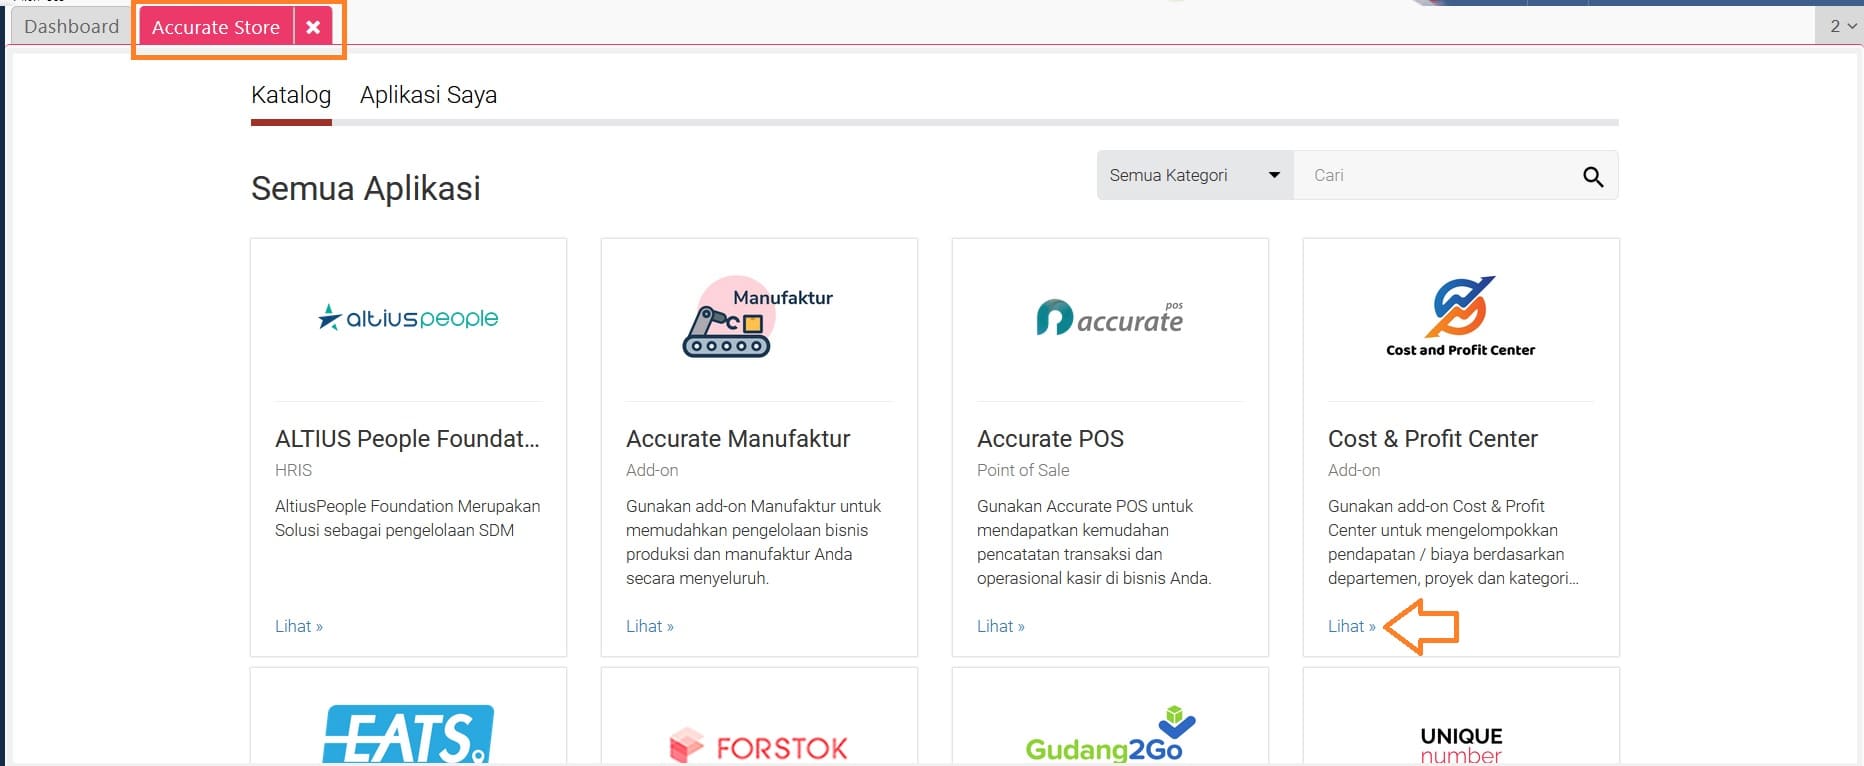Open the Katalog tab
This screenshot has height=766, width=1864.
[291, 95]
